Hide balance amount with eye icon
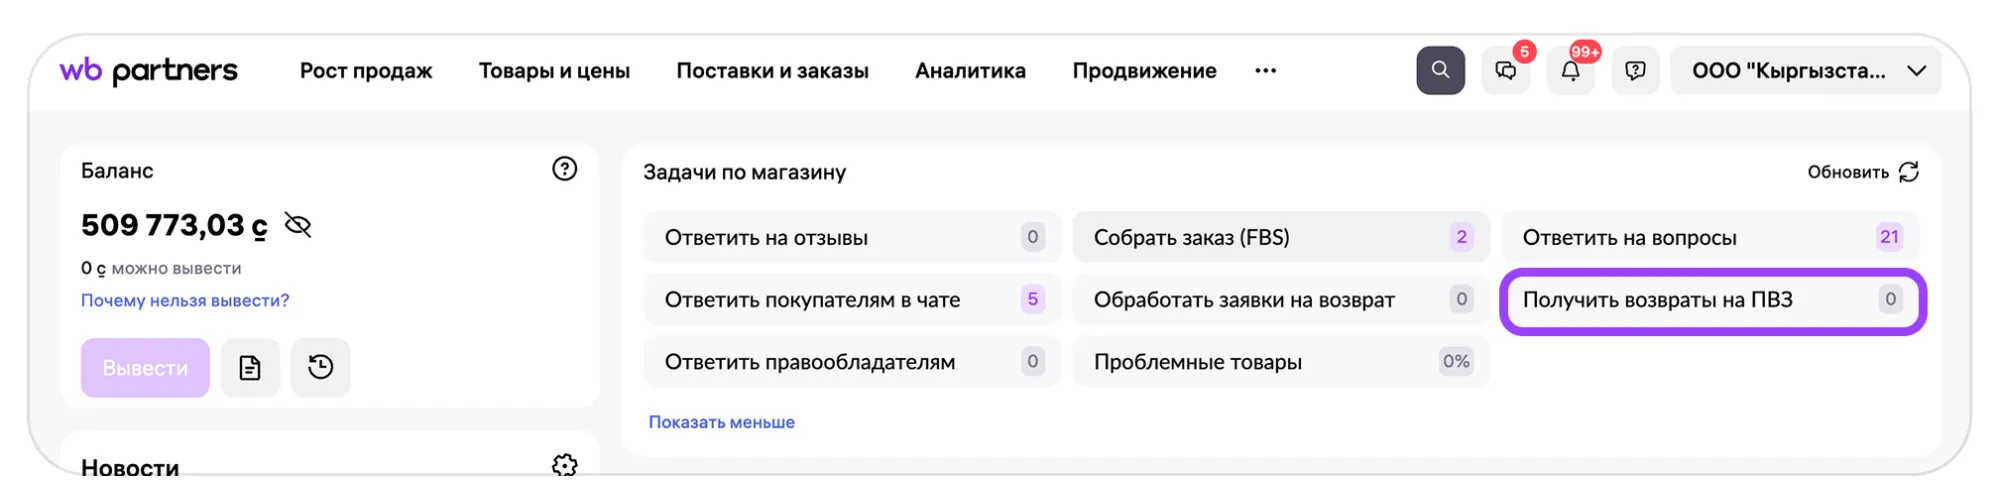This screenshot has height=503, width=1999. [298, 225]
